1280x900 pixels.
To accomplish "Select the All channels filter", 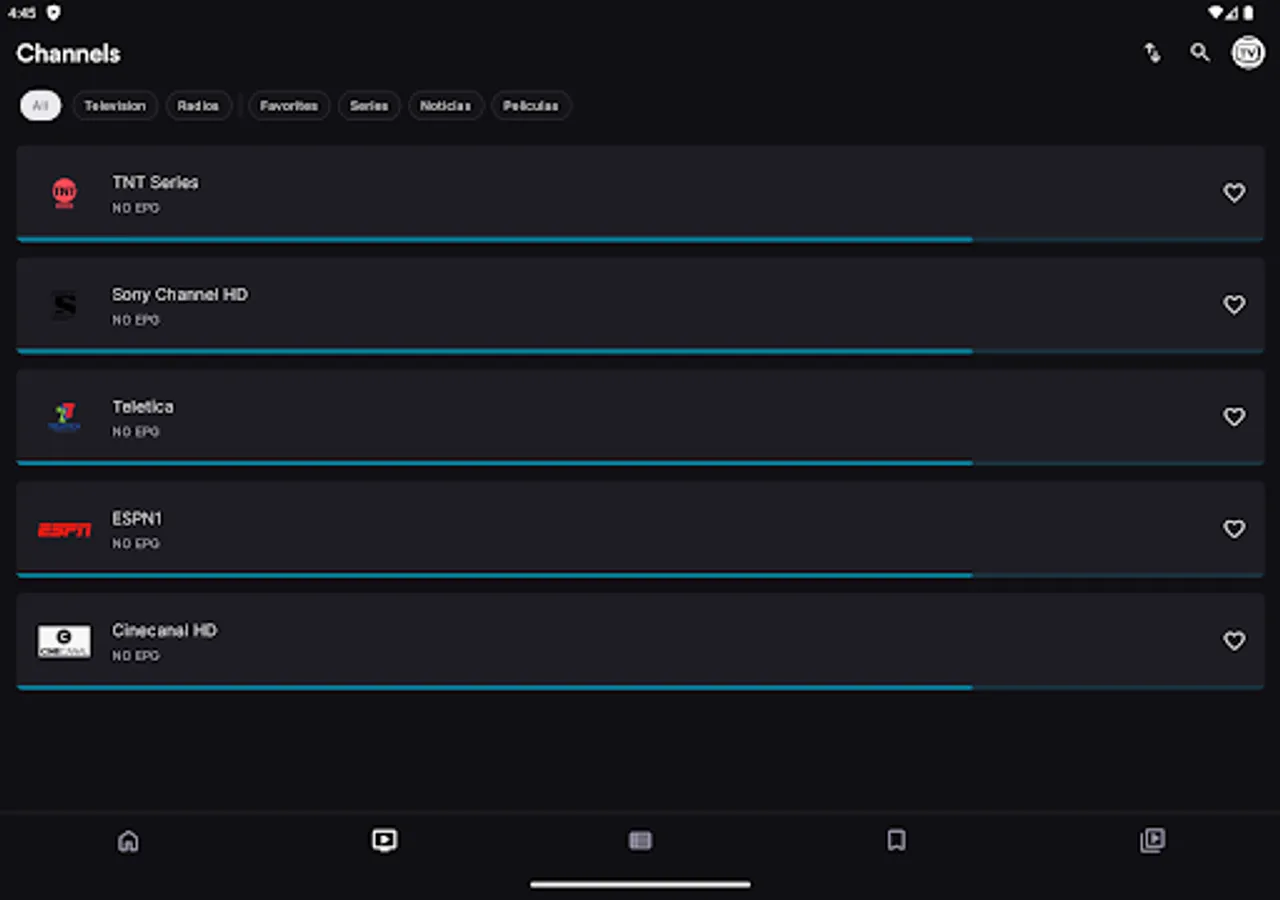I will coord(40,105).
